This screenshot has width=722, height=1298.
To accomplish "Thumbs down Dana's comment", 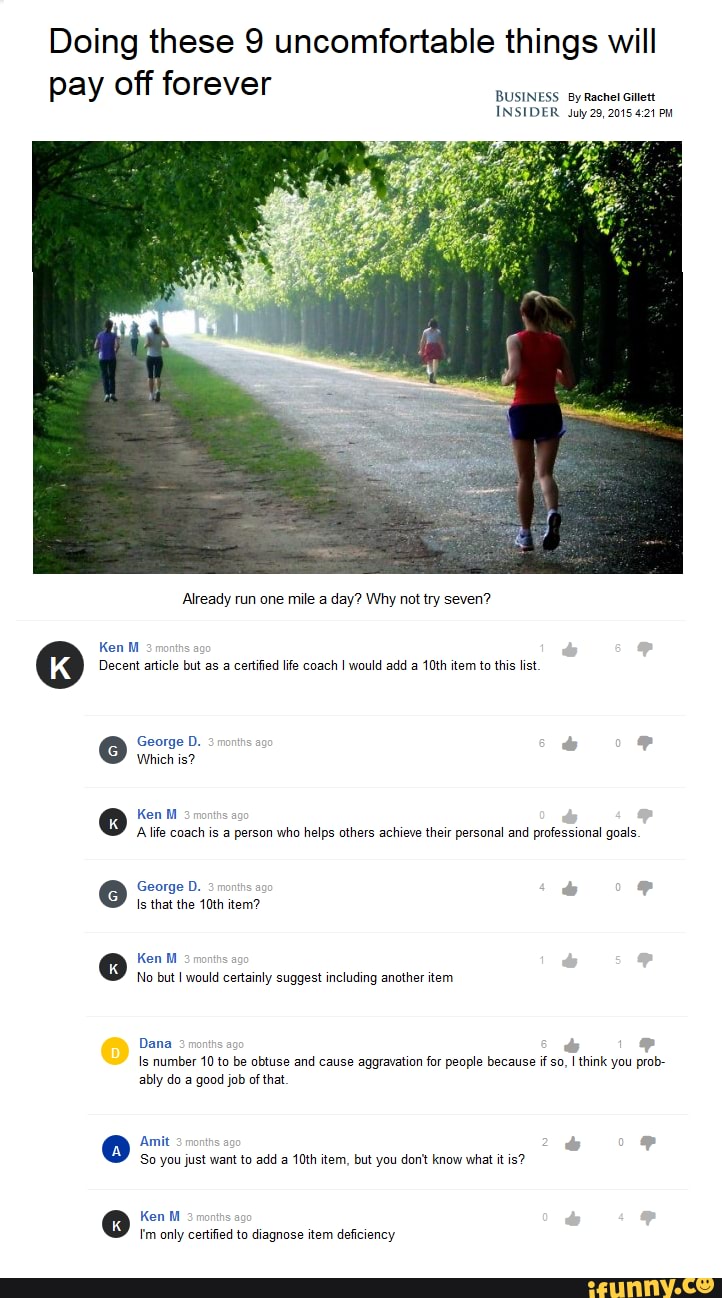I will [647, 1045].
